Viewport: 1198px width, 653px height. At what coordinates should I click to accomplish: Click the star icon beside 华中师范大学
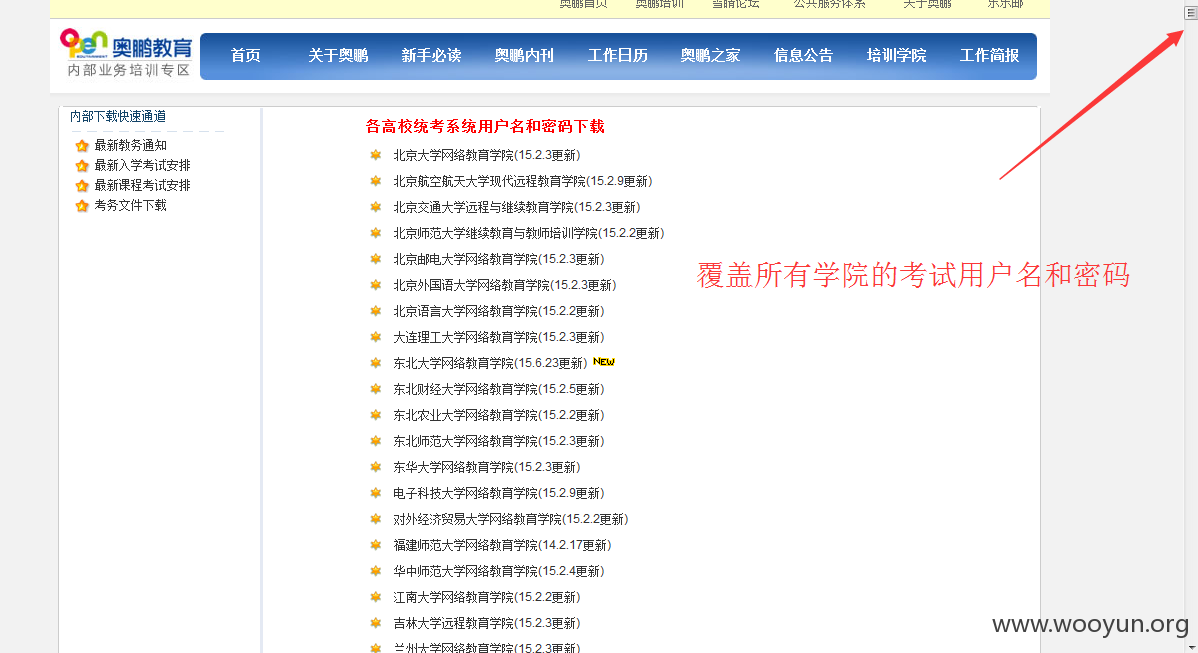375,571
